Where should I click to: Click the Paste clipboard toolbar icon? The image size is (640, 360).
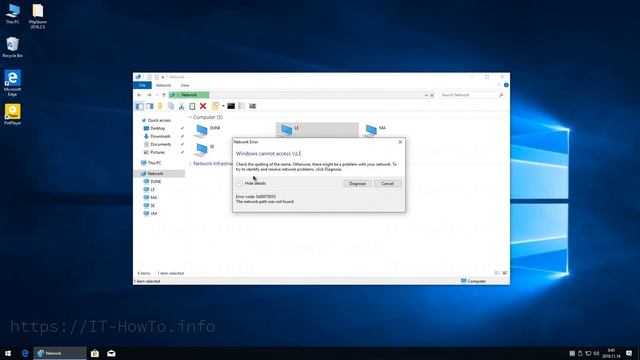(192, 106)
